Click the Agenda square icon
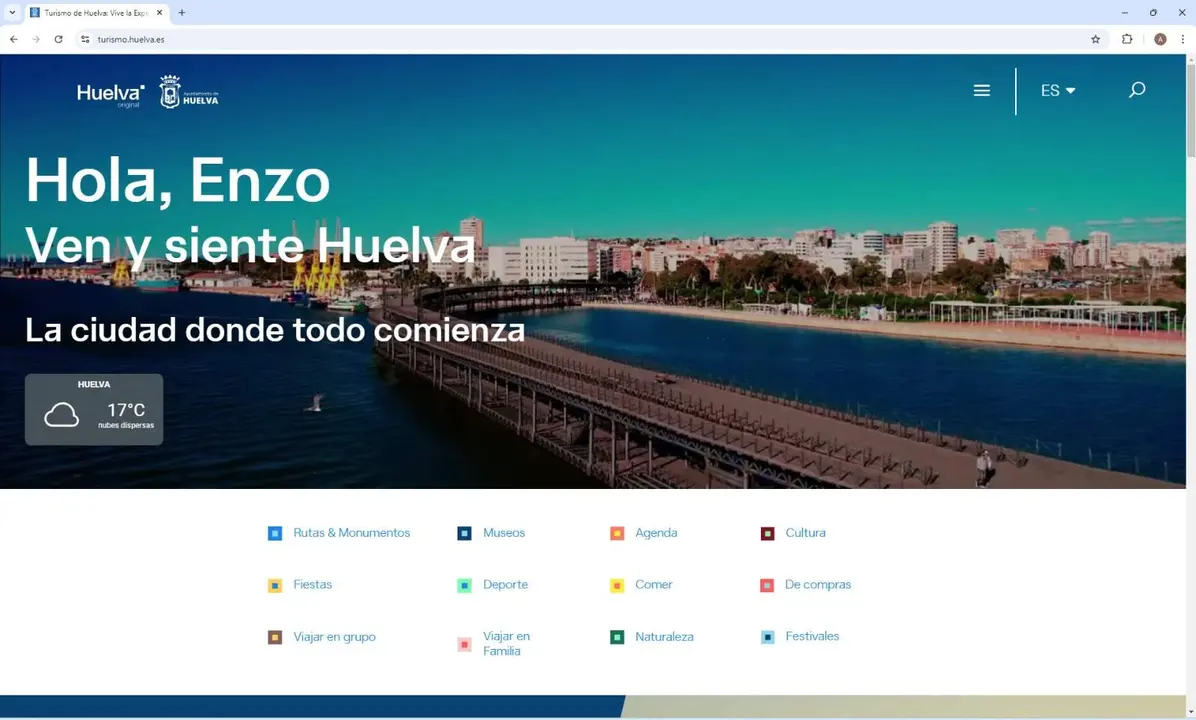This screenshot has height=720, width=1196. click(616, 533)
